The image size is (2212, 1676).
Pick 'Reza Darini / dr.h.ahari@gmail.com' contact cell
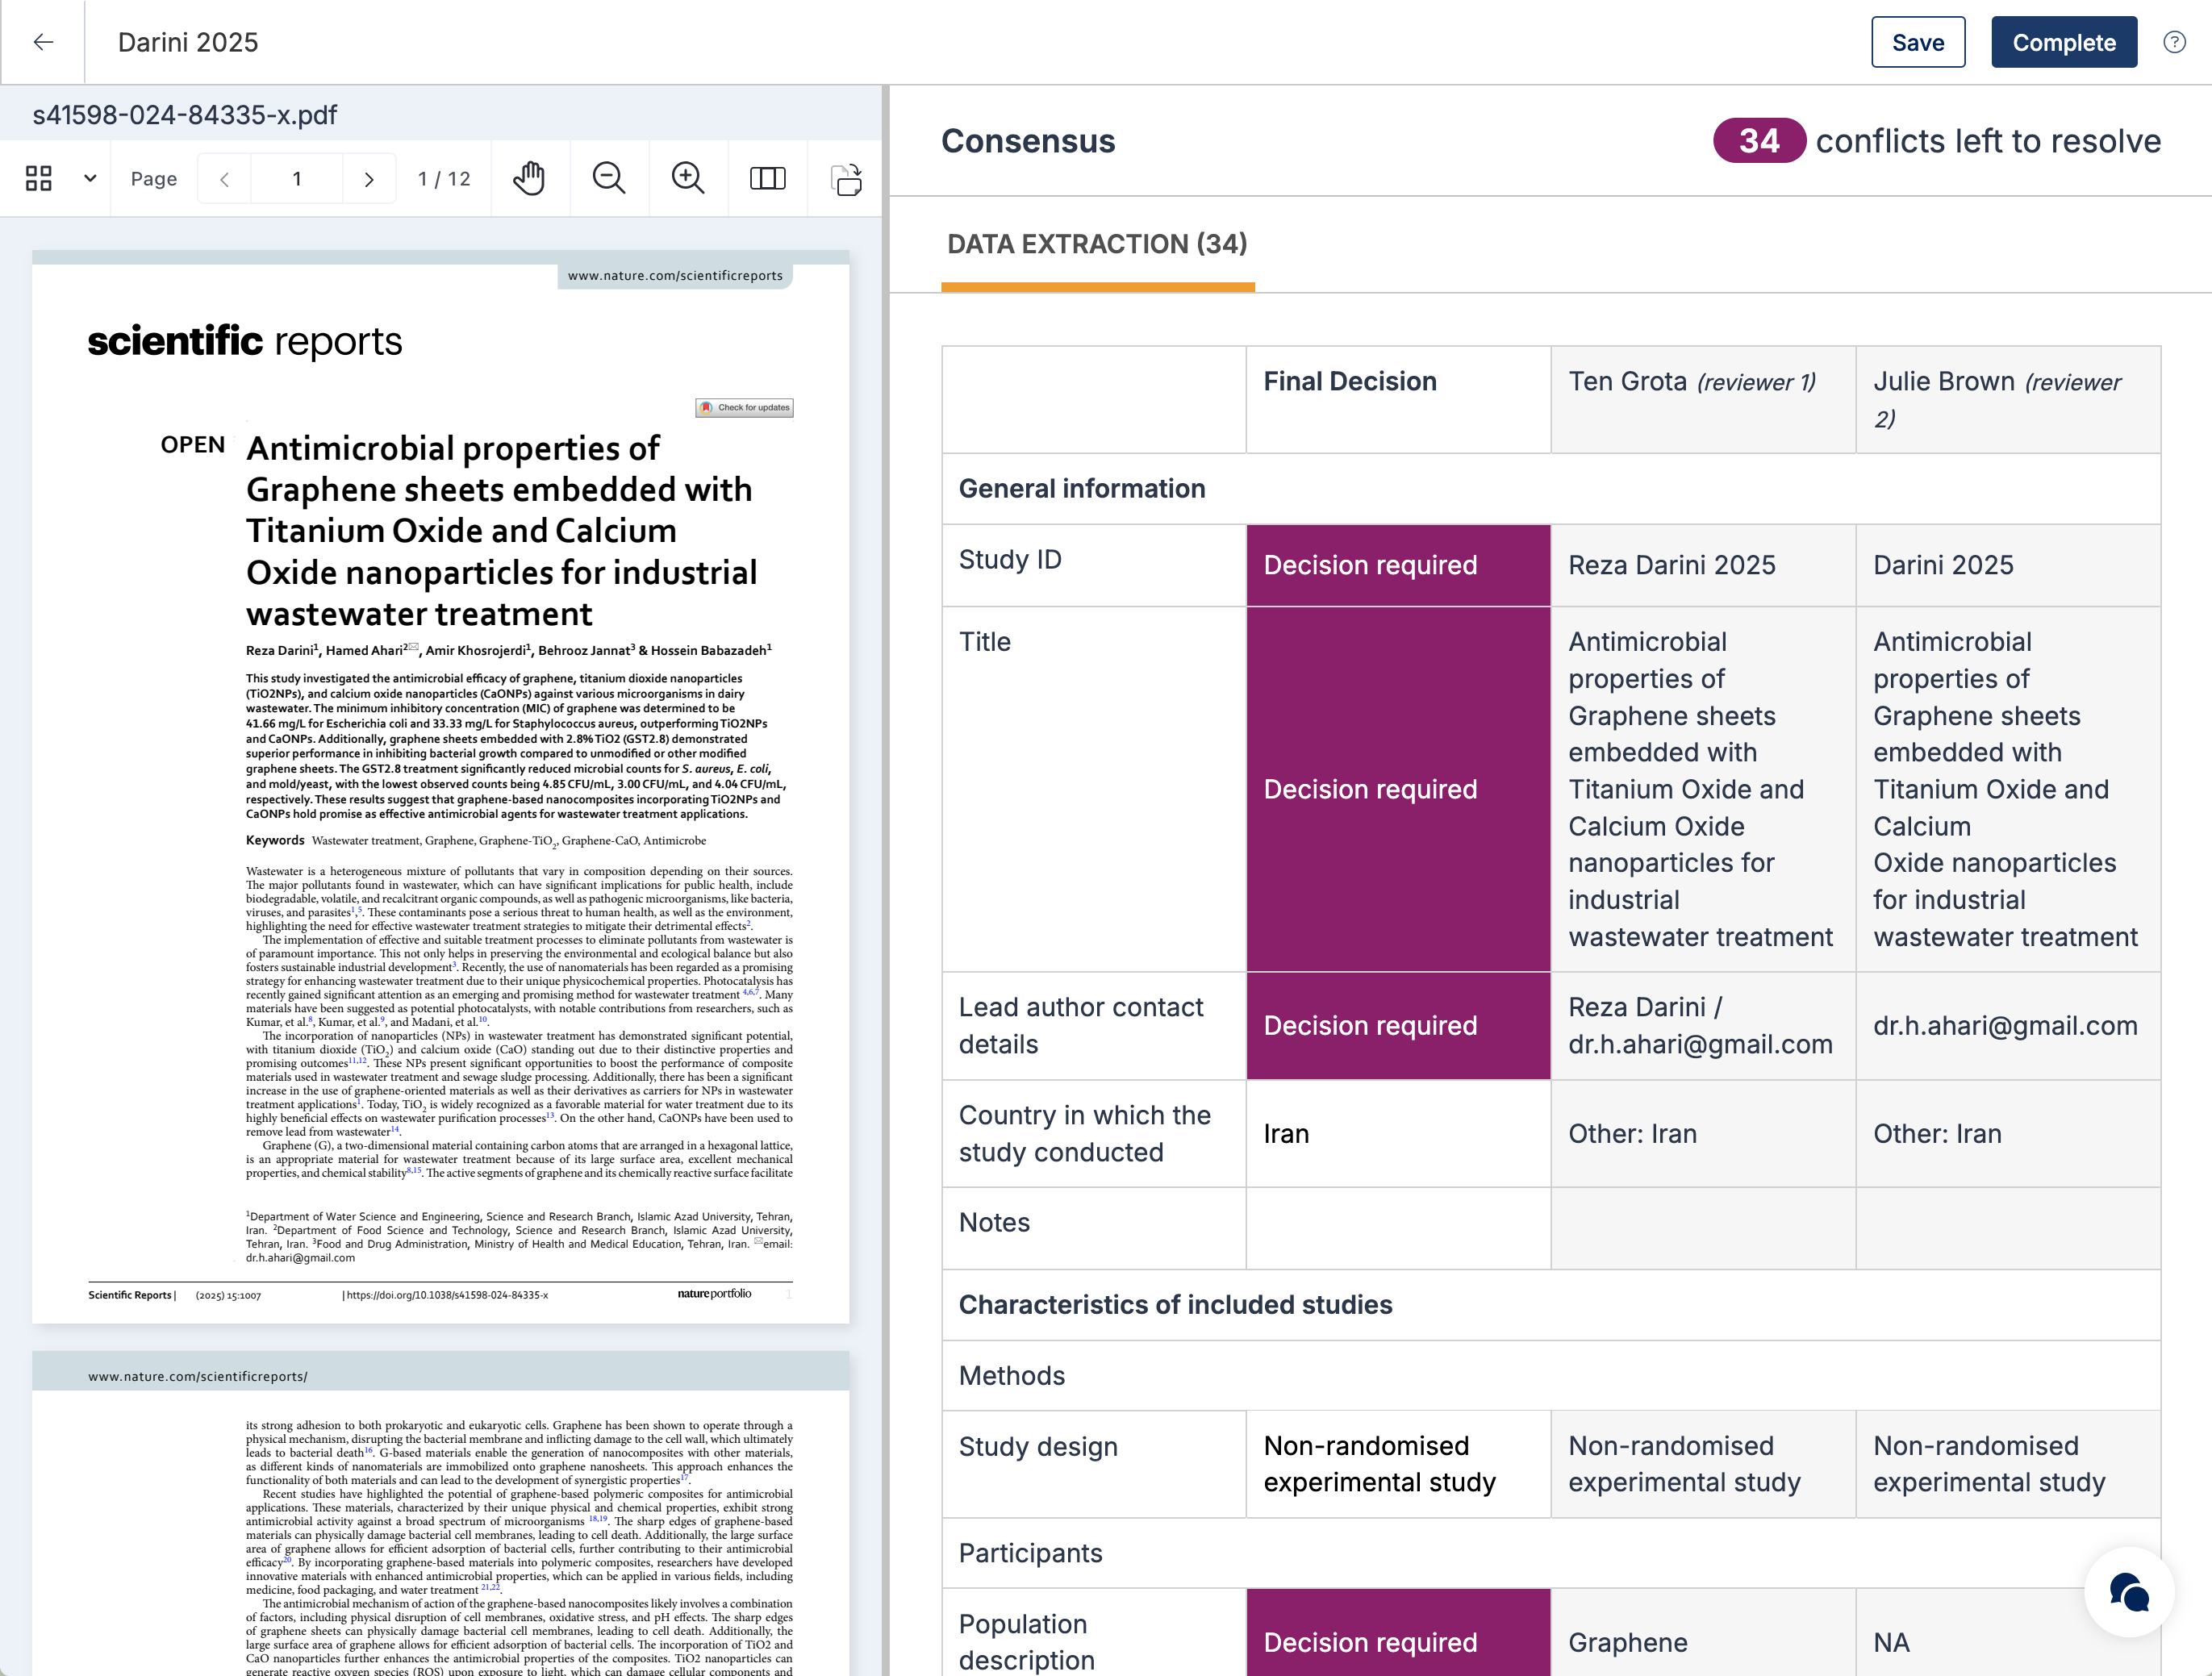click(1703, 1025)
